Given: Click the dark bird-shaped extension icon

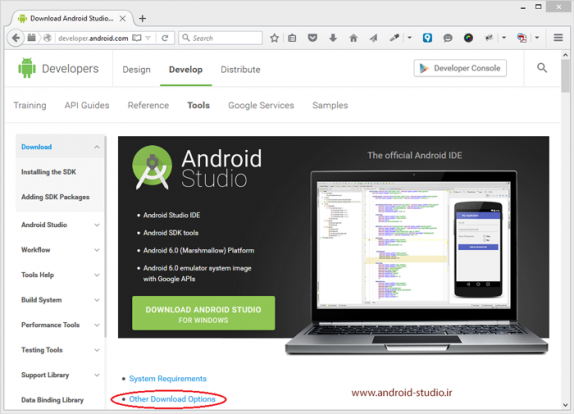Looking at the screenshot, I should point(489,38).
